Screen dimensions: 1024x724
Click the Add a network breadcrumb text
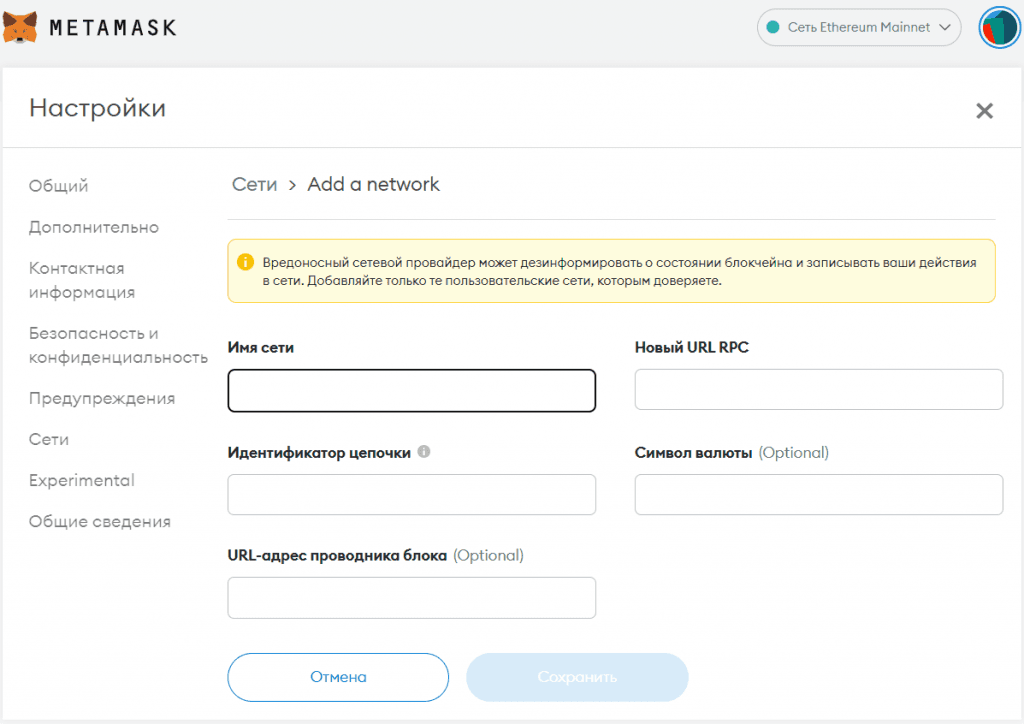click(x=374, y=185)
